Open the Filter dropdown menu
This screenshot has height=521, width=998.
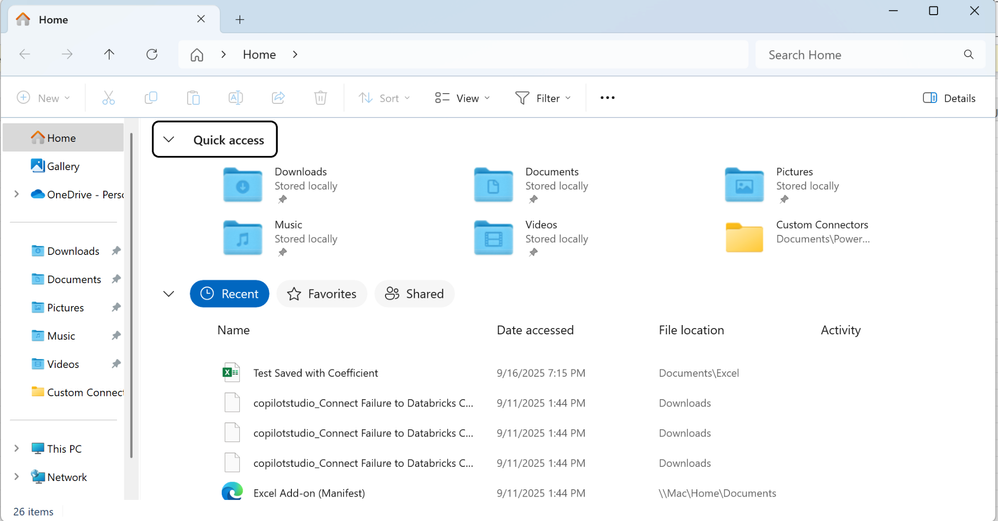[x=543, y=98]
